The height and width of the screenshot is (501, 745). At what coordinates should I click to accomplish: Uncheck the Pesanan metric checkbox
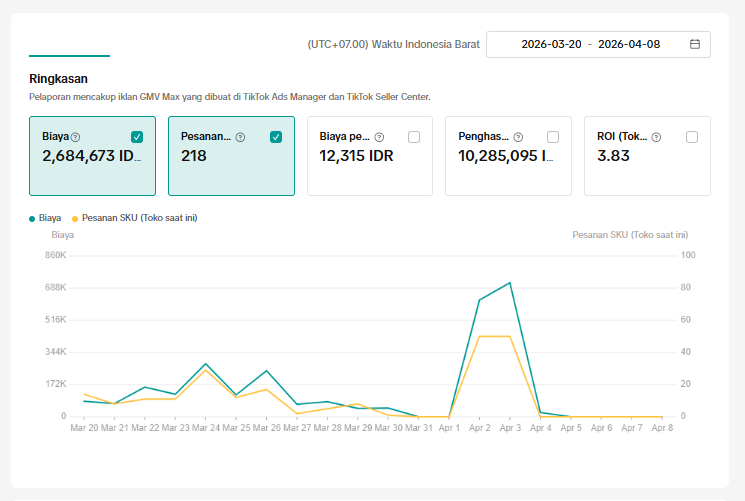[276, 137]
